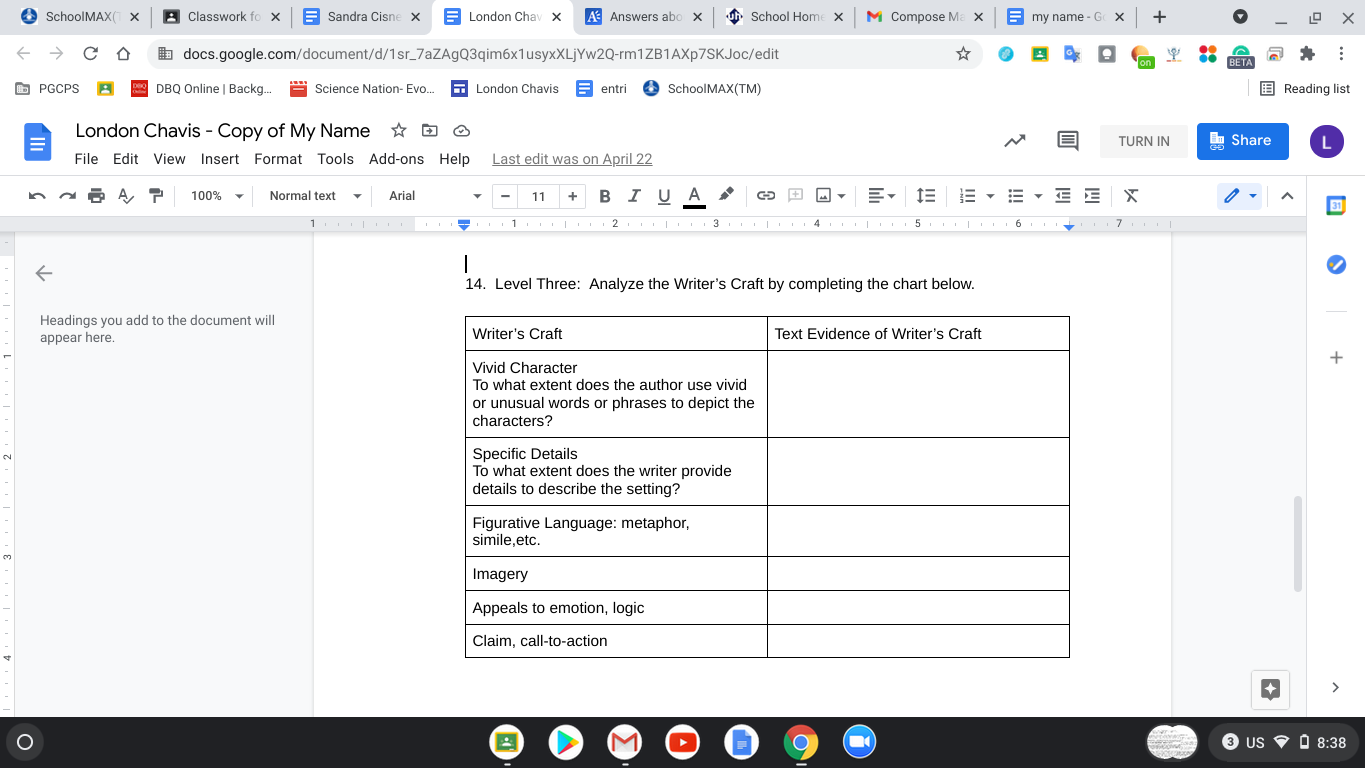This screenshot has width=1365, height=768.
Task: Open the Explore button at bottom right
Action: coord(1271,688)
